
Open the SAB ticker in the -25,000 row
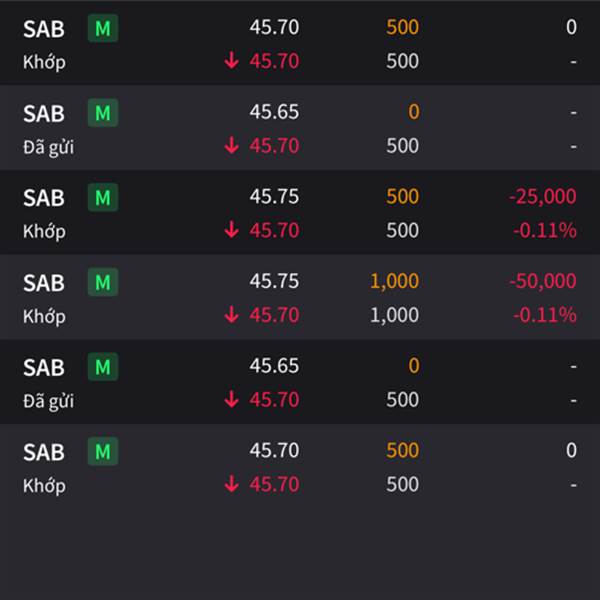pos(44,198)
